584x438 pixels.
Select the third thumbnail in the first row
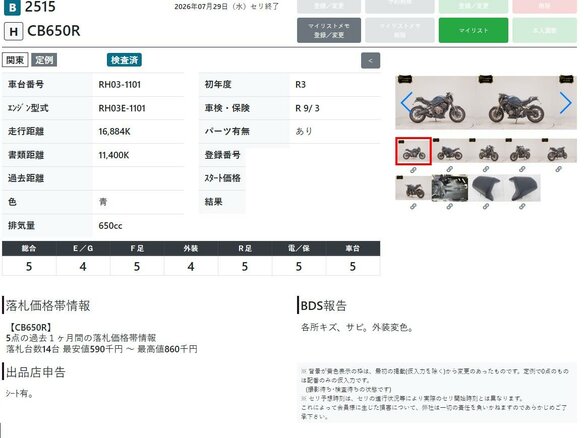(486, 151)
